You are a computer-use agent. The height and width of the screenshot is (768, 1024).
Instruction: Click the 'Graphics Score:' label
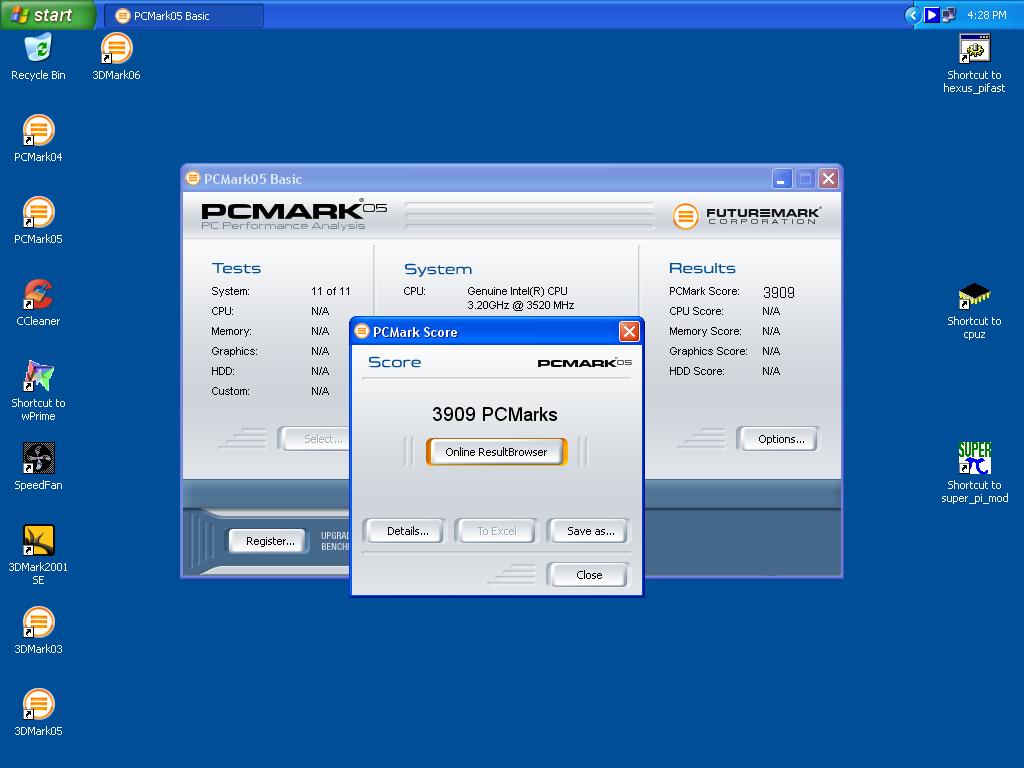[x=708, y=351]
